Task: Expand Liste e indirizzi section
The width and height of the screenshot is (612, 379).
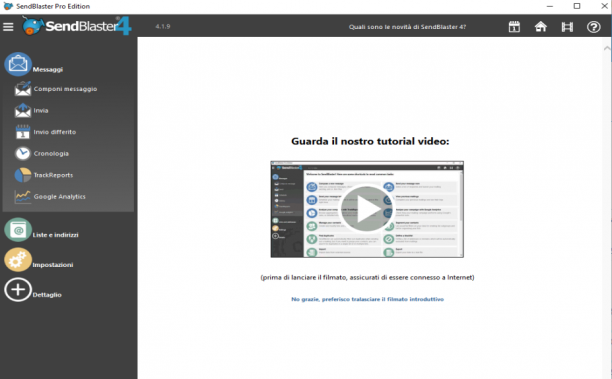Action: tap(55, 235)
